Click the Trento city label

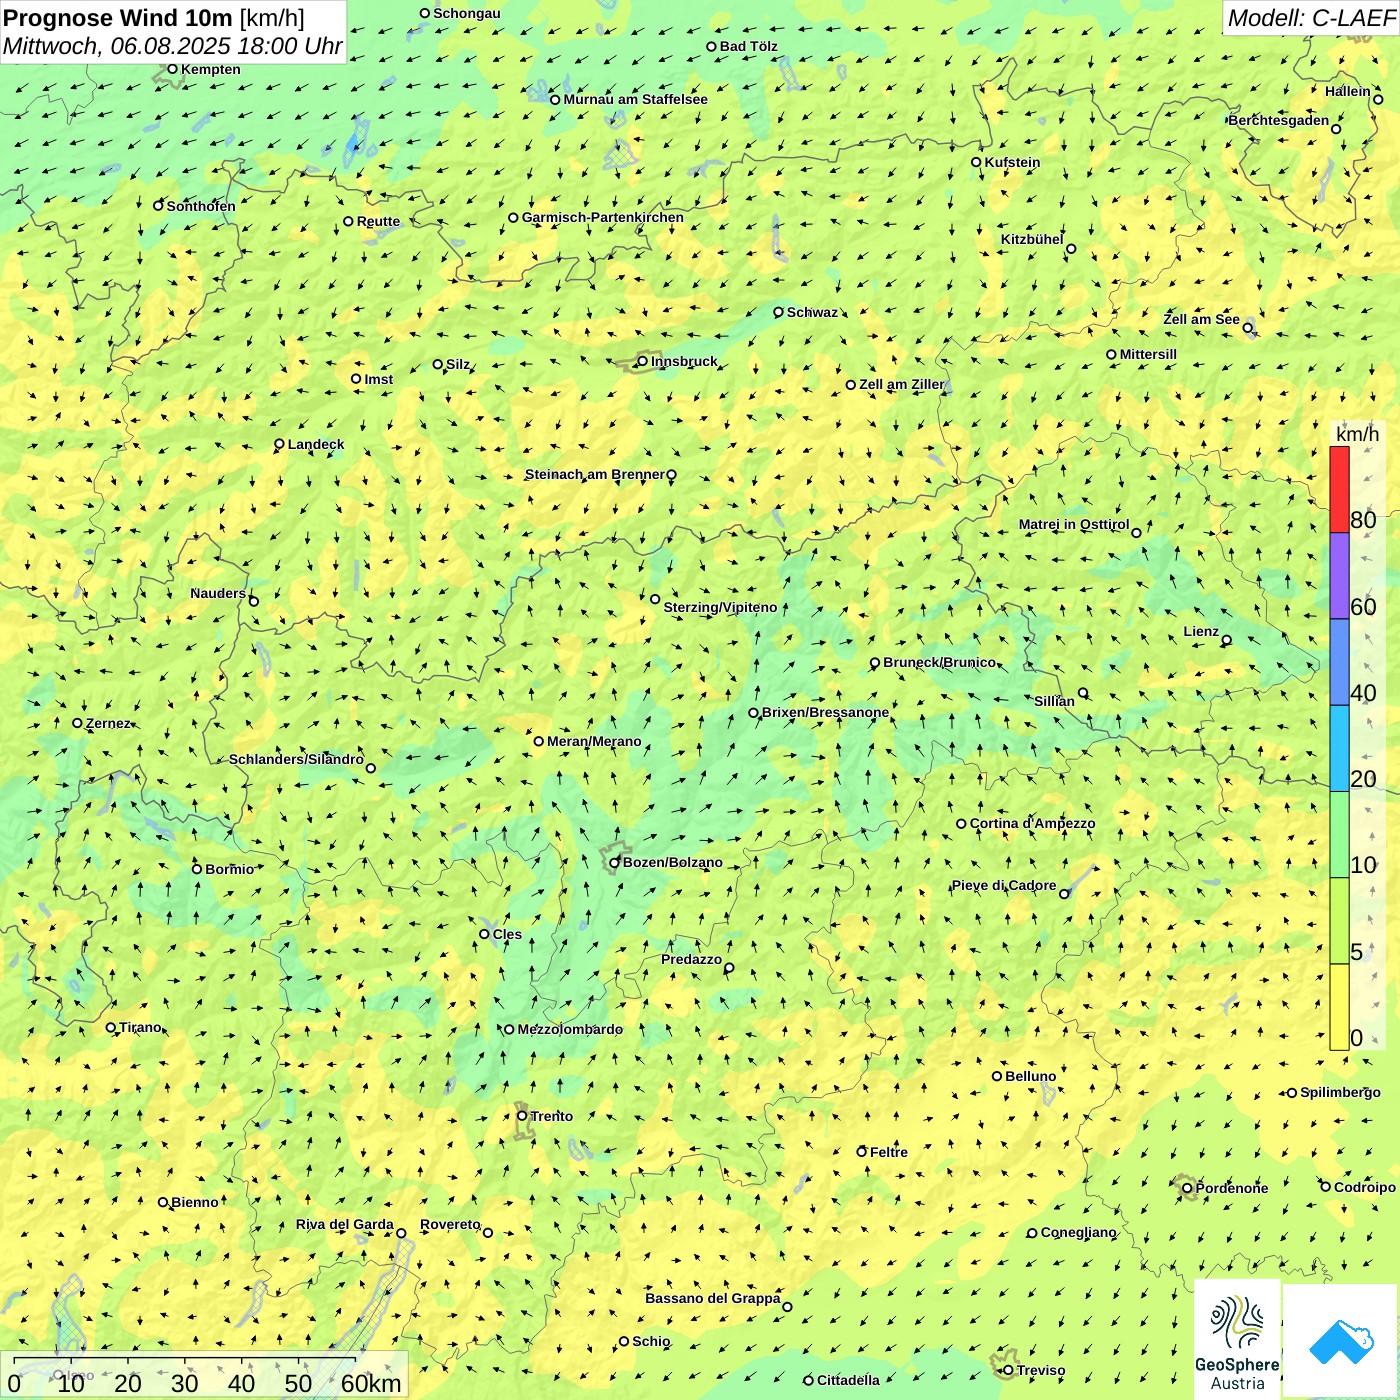tap(552, 1116)
